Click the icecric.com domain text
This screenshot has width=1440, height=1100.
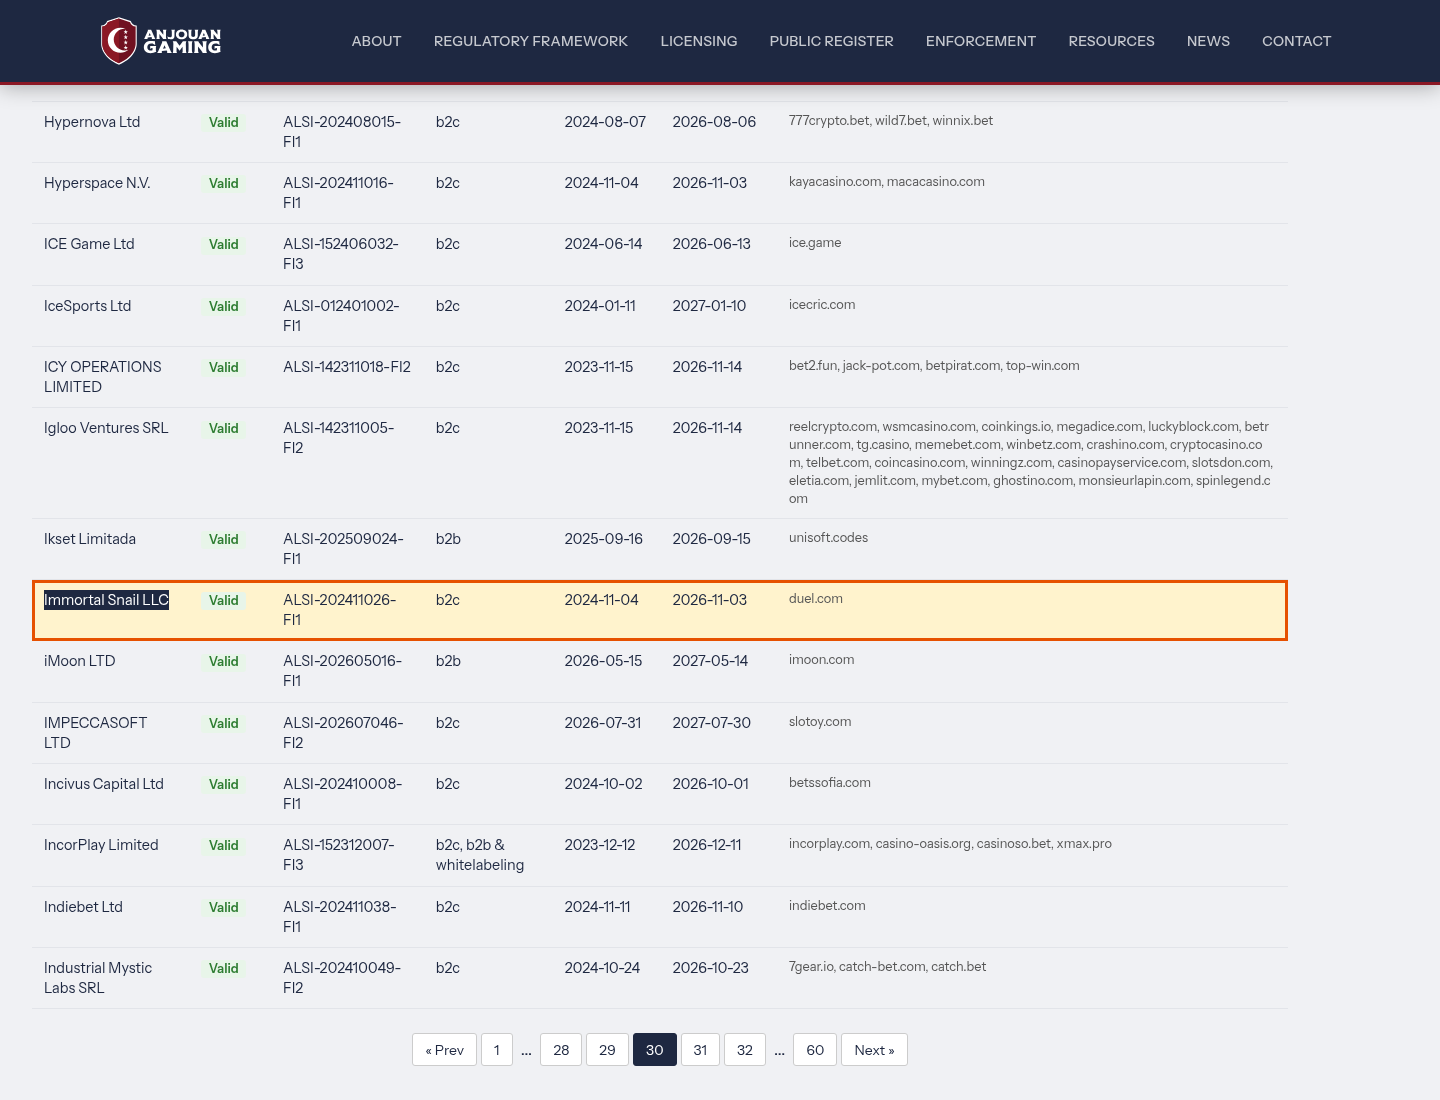coord(822,305)
